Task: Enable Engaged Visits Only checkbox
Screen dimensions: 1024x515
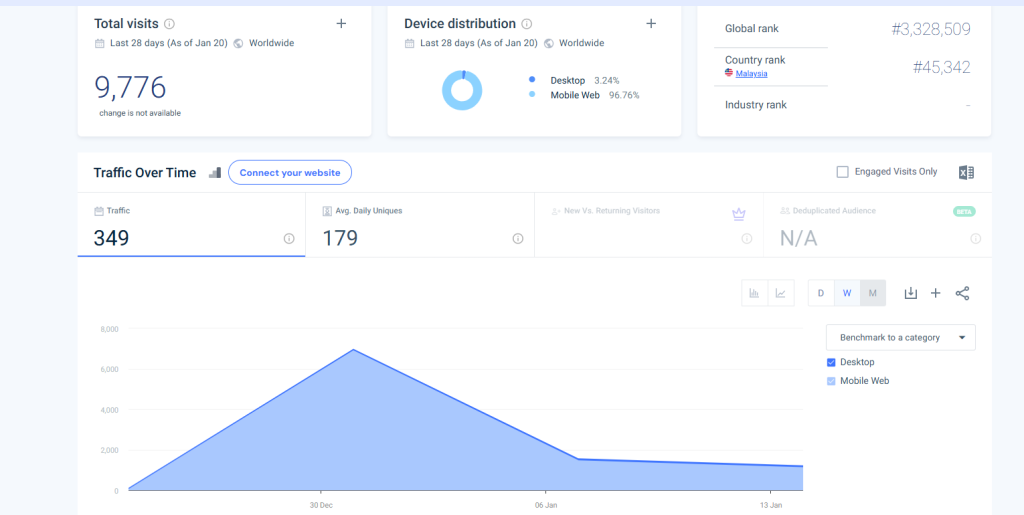Action: [843, 172]
